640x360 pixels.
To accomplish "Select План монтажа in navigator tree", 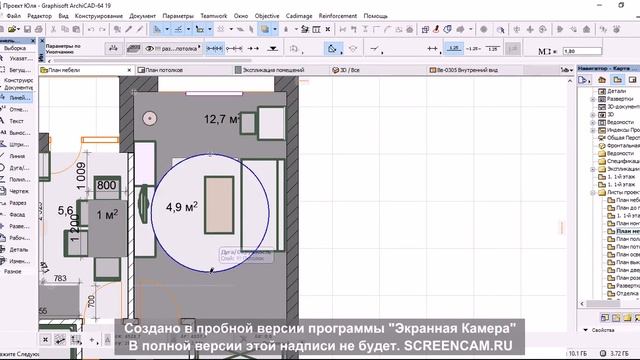I will click(x=628, y=224).
